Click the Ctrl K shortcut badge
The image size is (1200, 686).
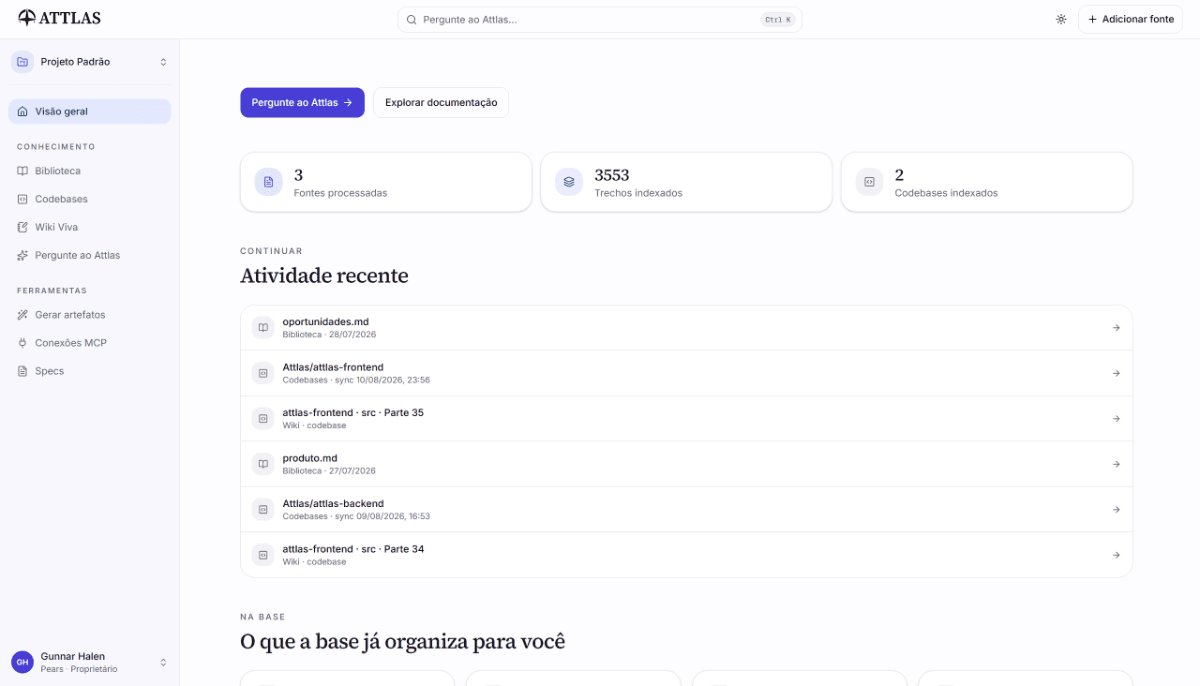point(777,19)
